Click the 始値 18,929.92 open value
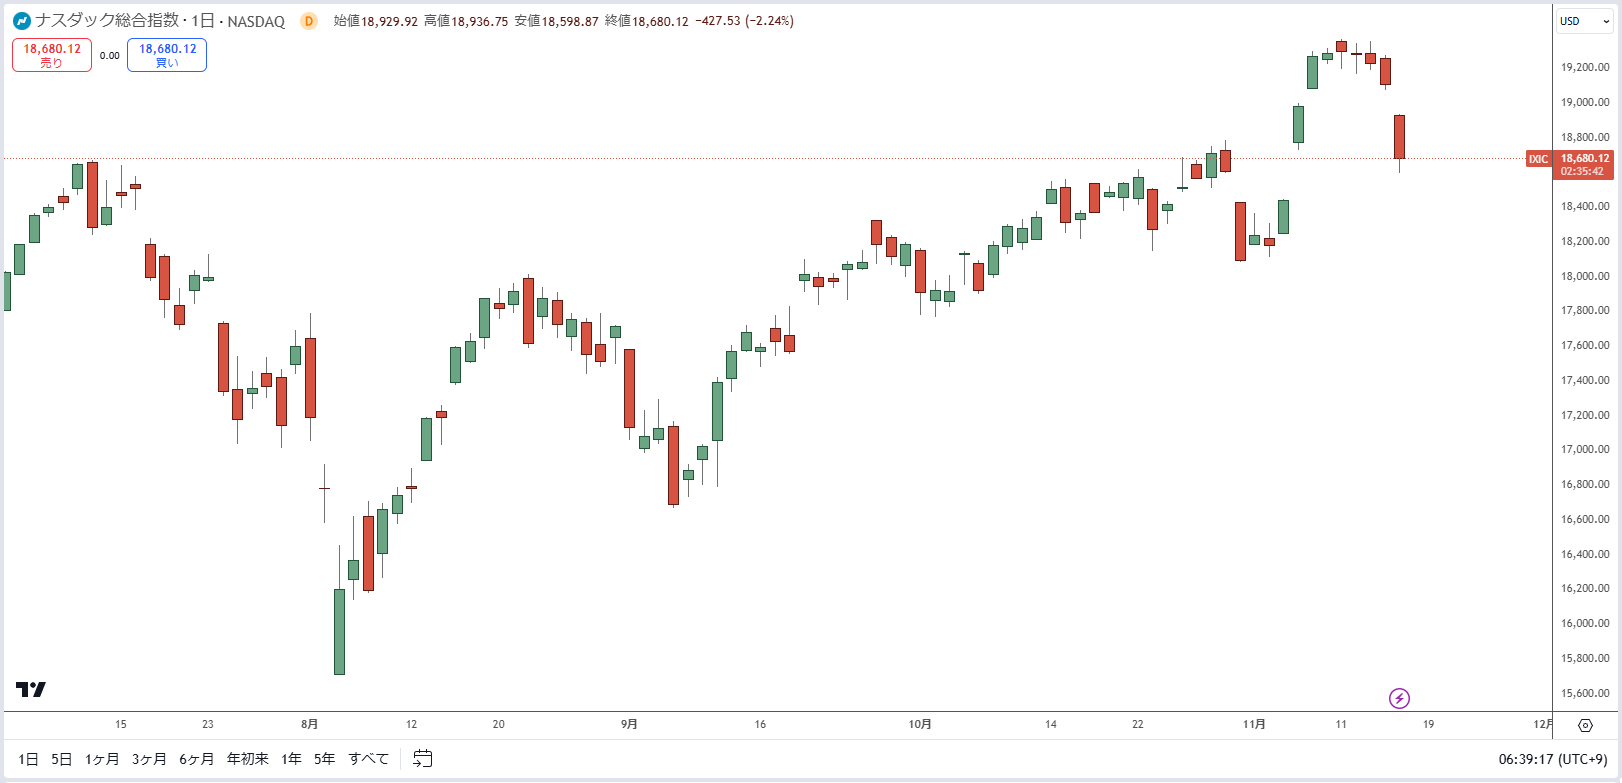1622x783 pixels. pyautogui.click(x=376, y=21)
